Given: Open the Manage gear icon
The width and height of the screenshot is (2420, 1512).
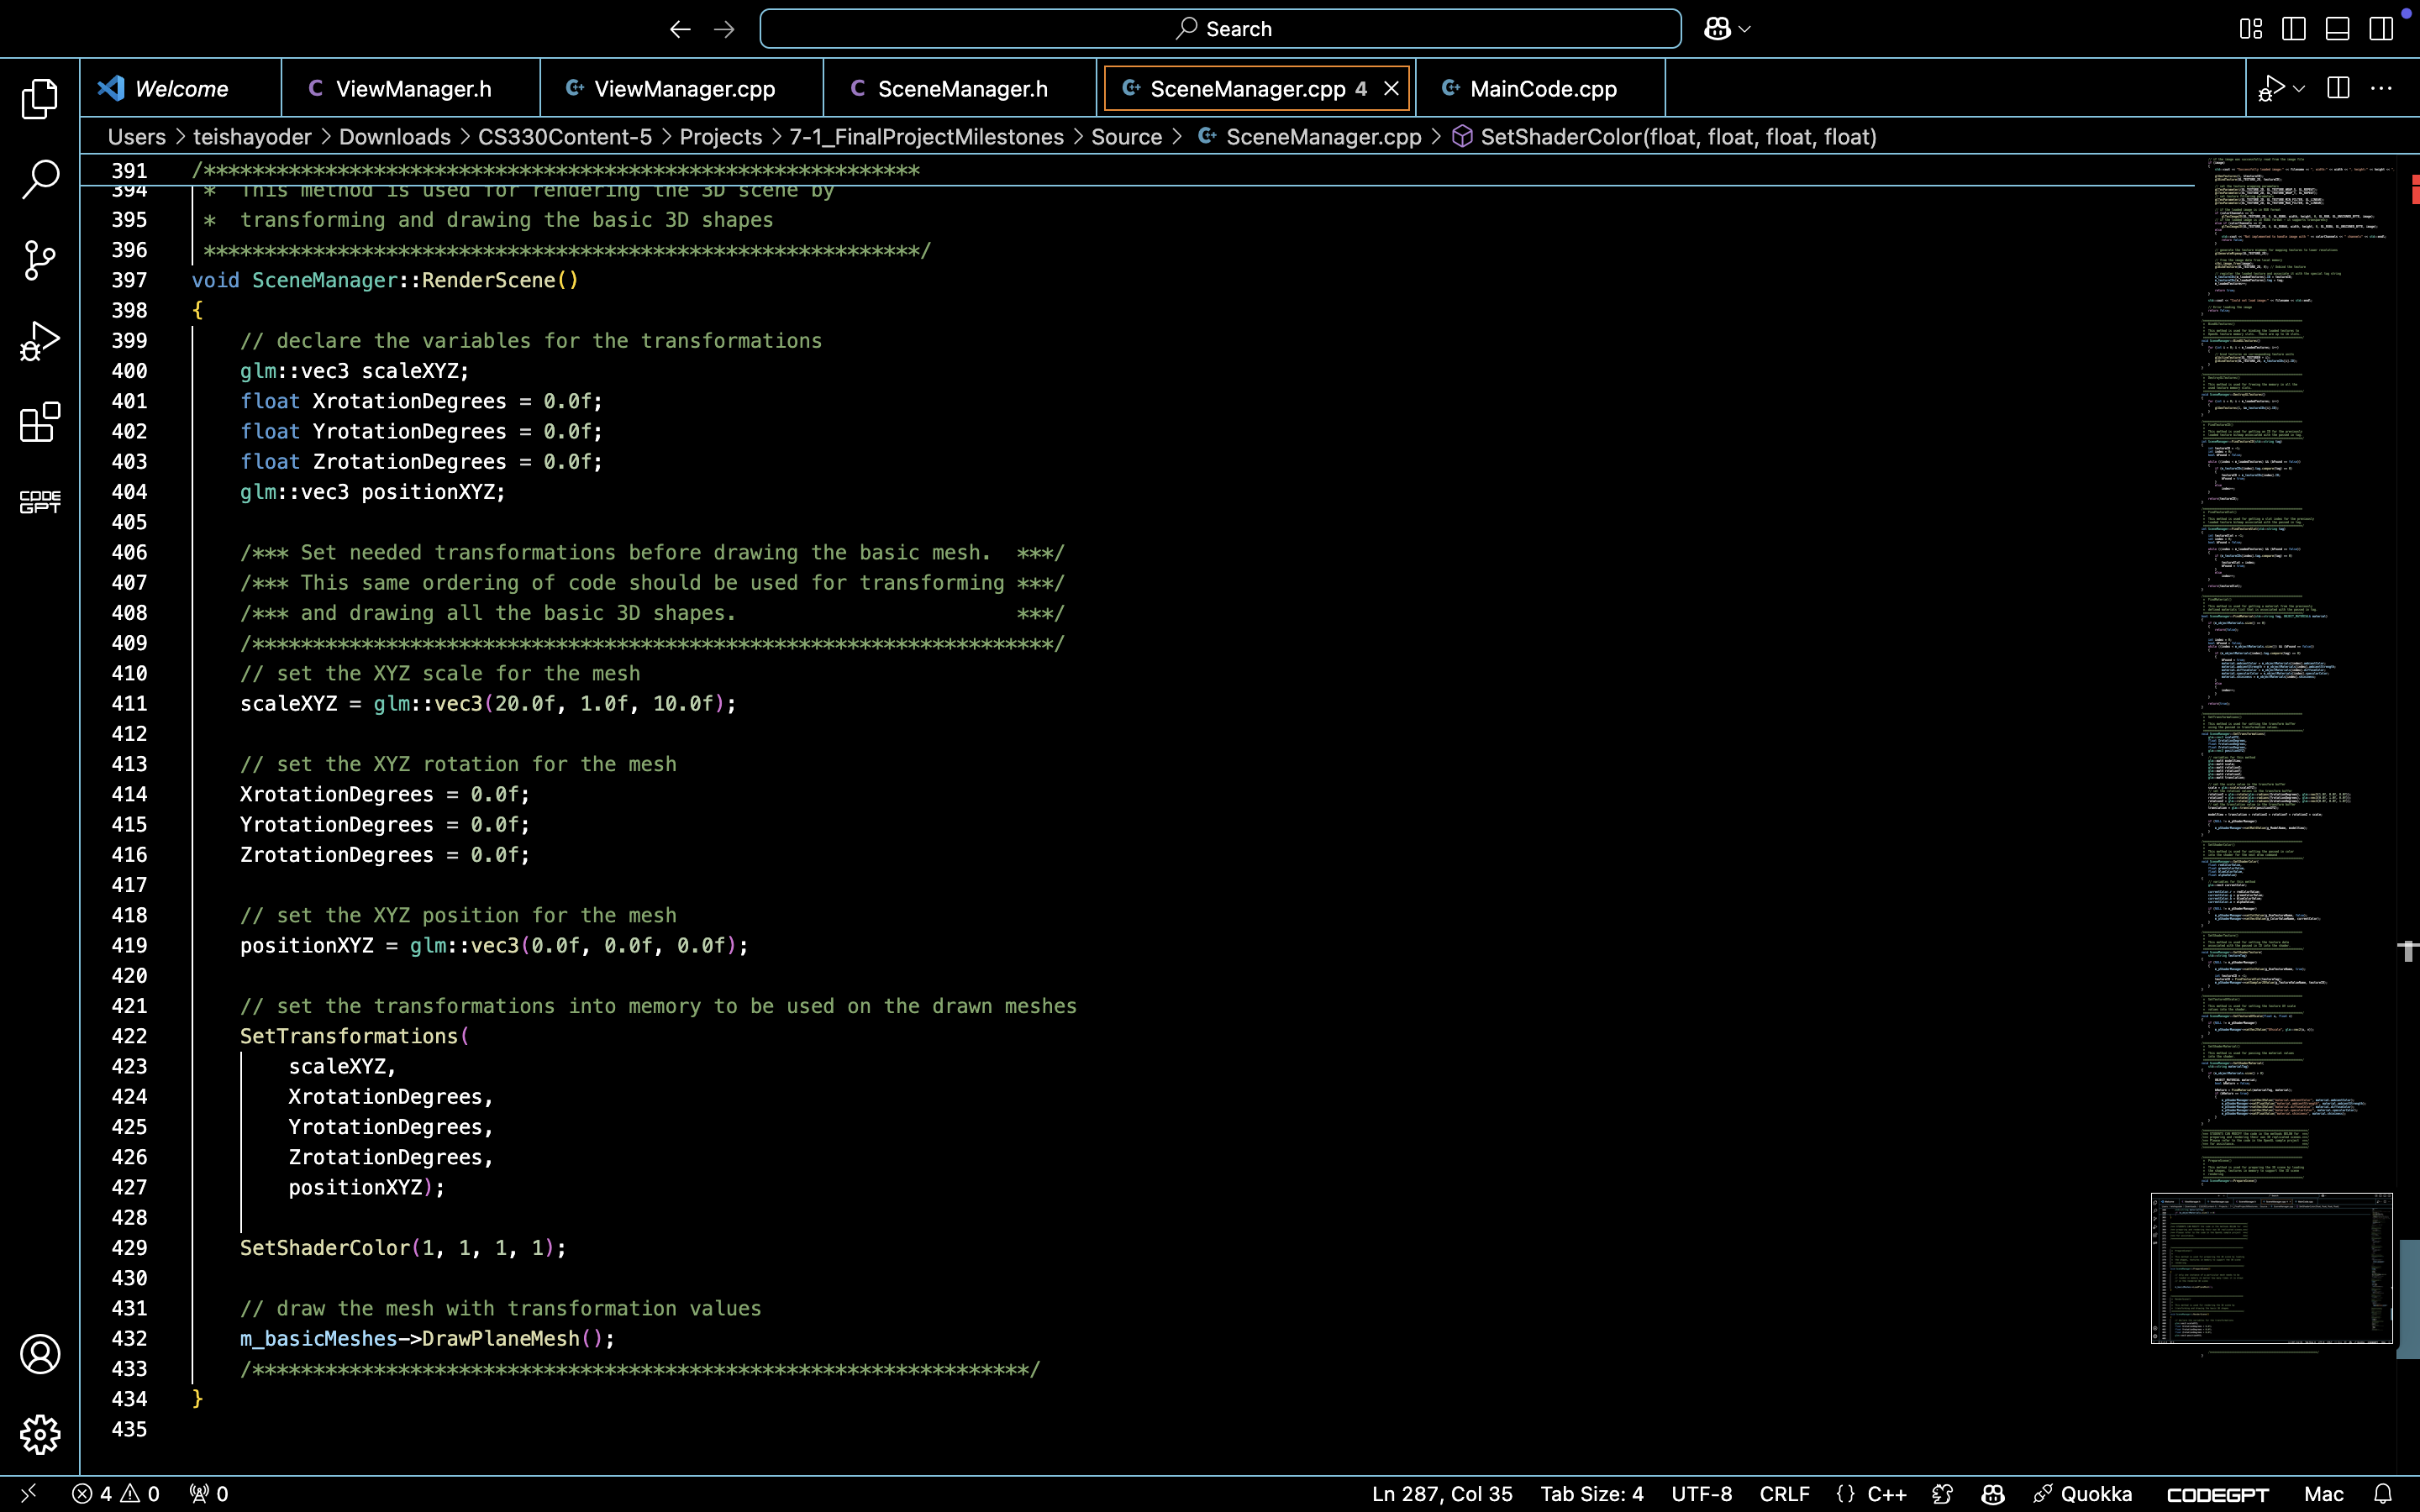Looking at the screenshot, I should coord(40,1435).
